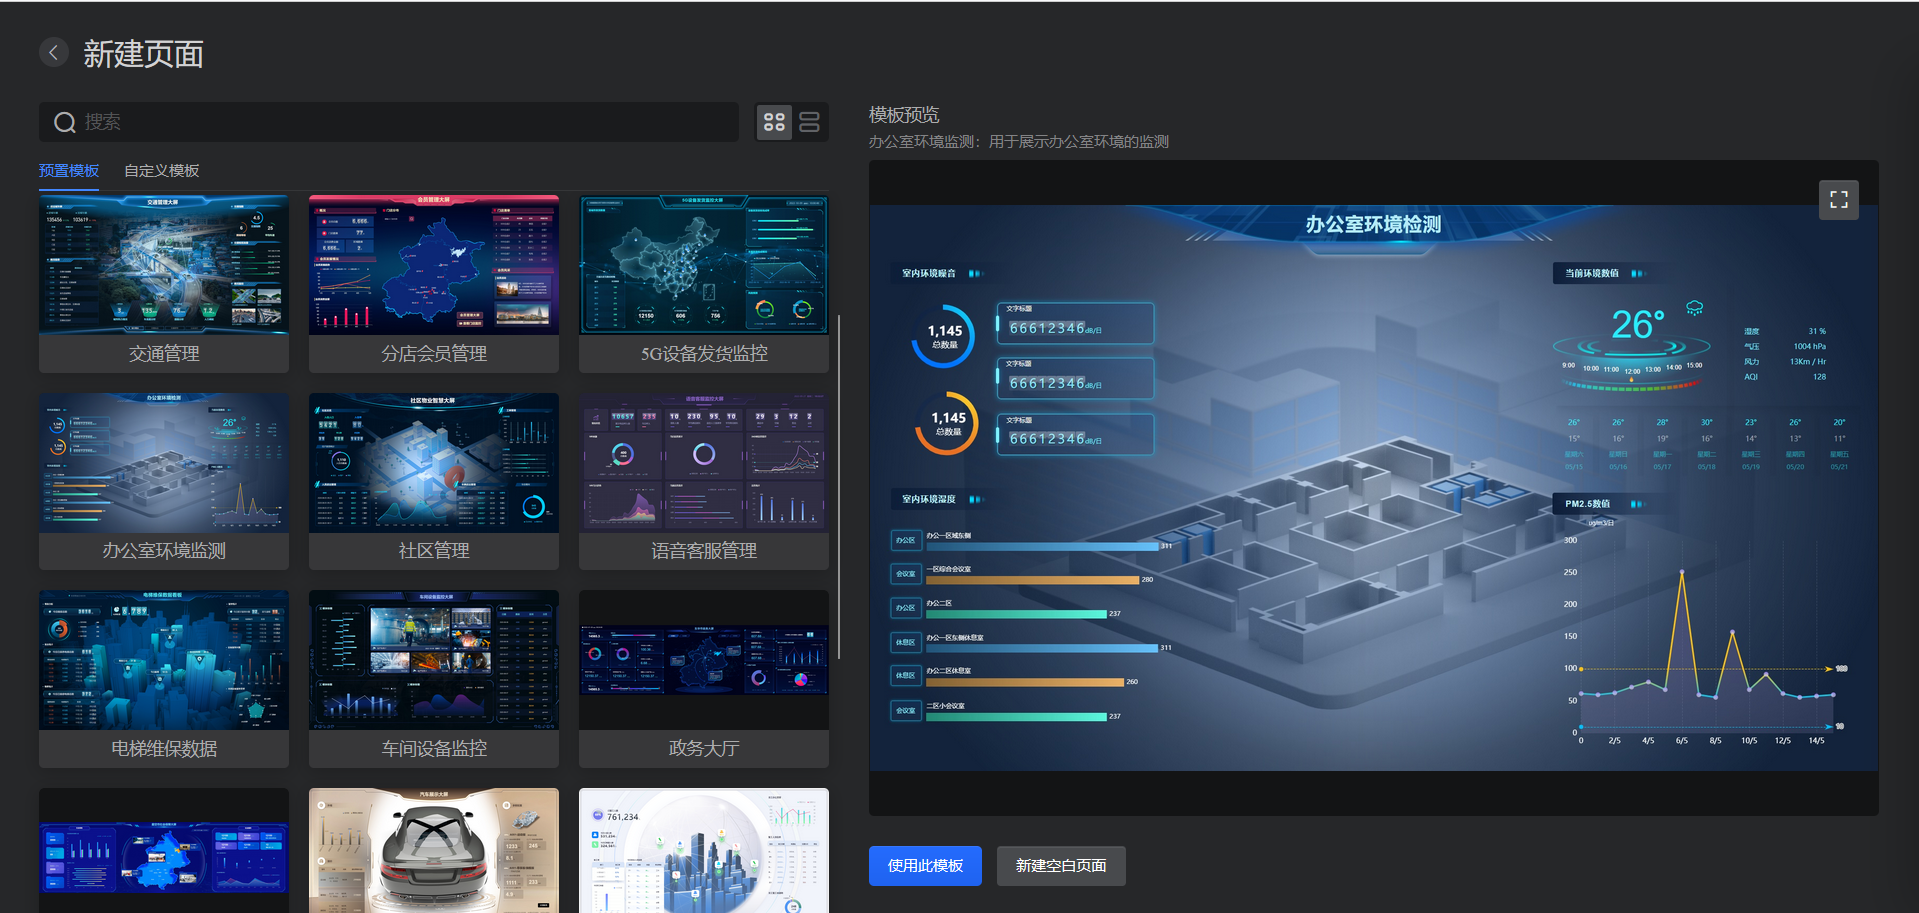The width and height of the screenshot is (1919, 913).
Task: Click the back arrow to return
Action: (x=53, y=51)
